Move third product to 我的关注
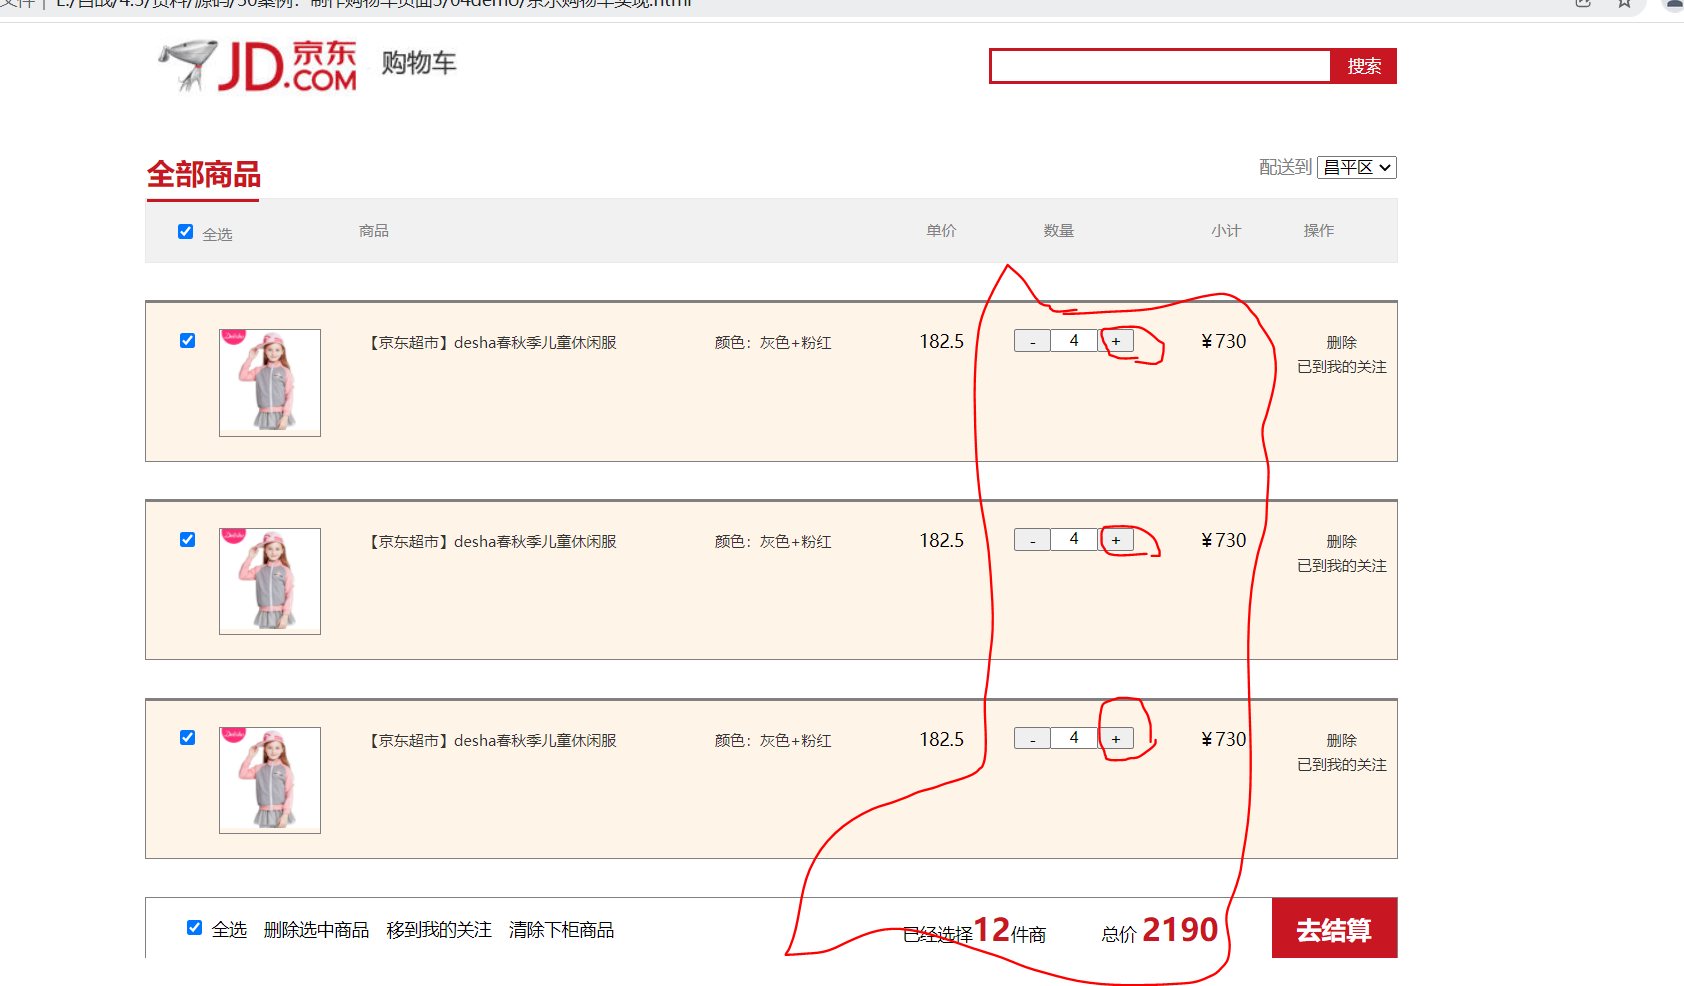 pos(1342,765)
